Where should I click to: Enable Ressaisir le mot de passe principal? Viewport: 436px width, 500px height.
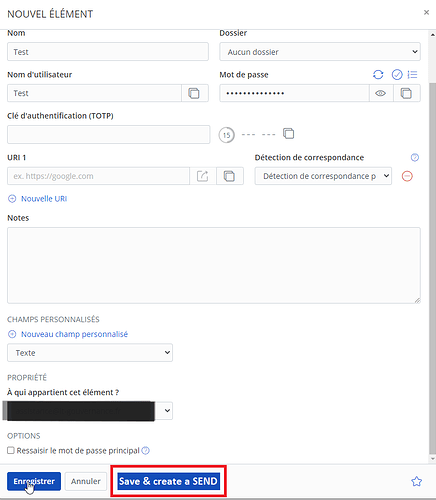11,450
